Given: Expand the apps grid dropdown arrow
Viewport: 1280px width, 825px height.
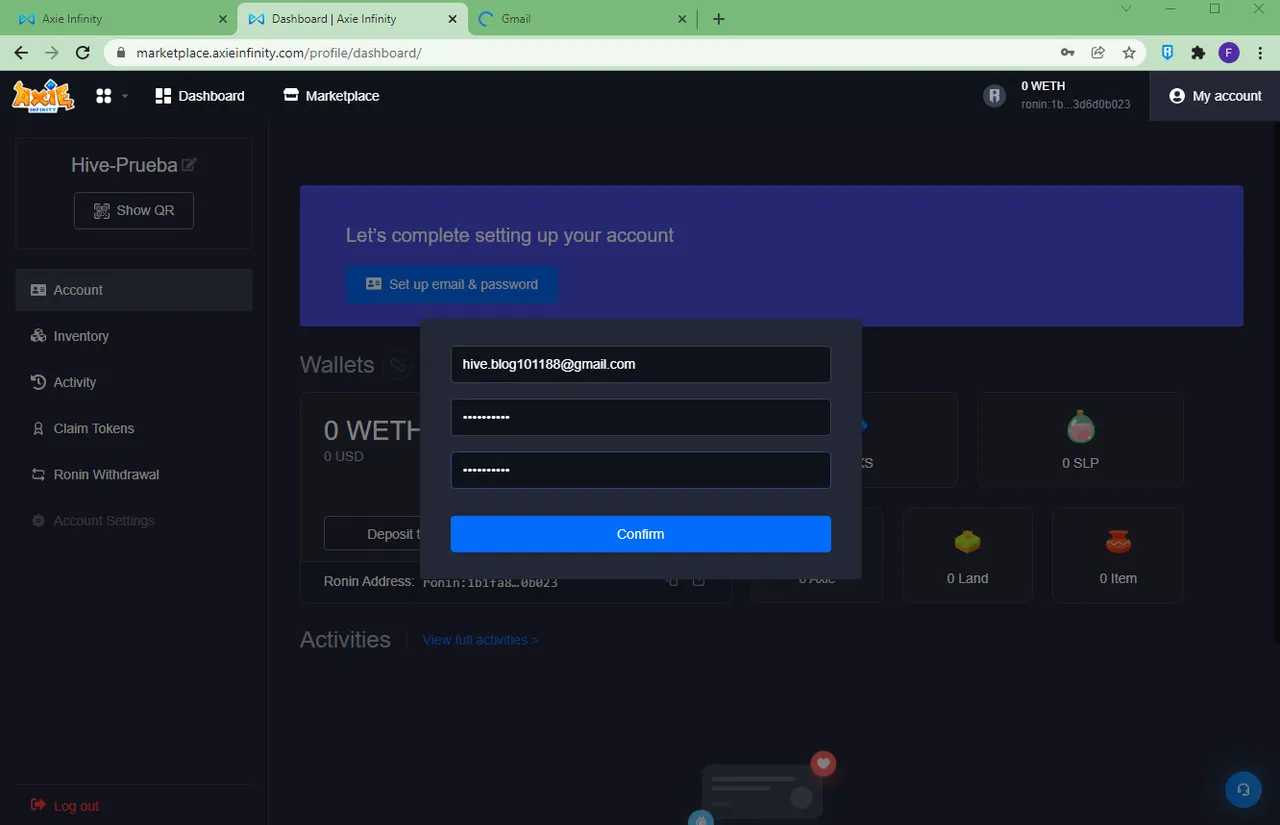Looking at the screenshot, I should click(125, 97).
